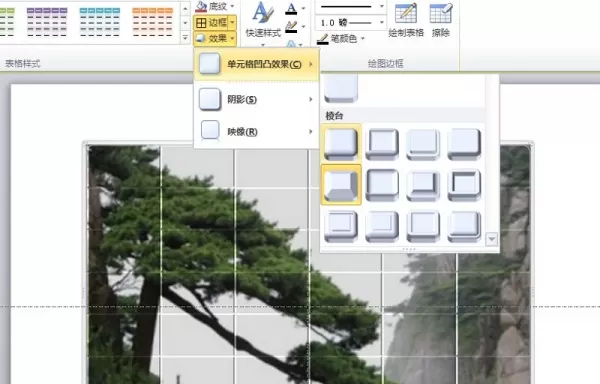600x384 pixels.
Task: Apply first bevel preset in third 棱台 row
Action: [341, 226]
